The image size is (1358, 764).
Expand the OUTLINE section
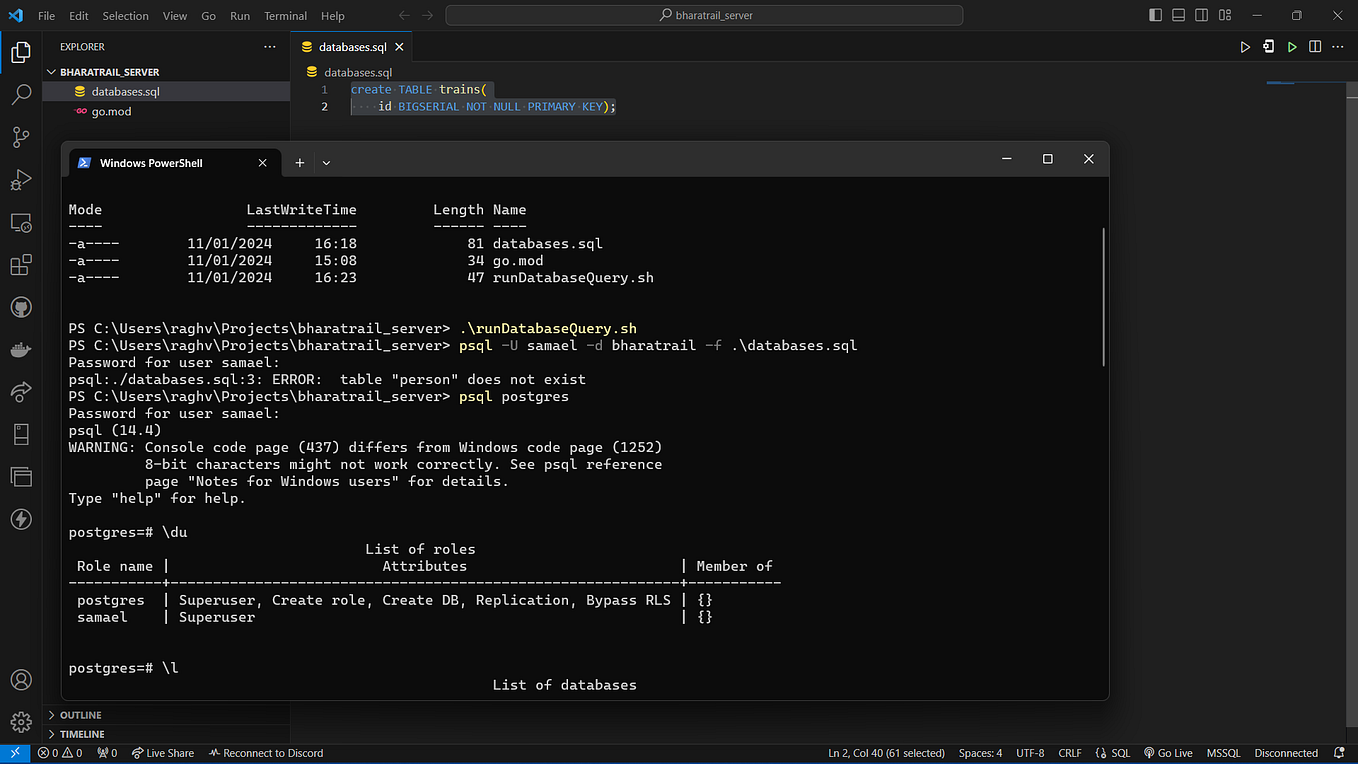166,715
